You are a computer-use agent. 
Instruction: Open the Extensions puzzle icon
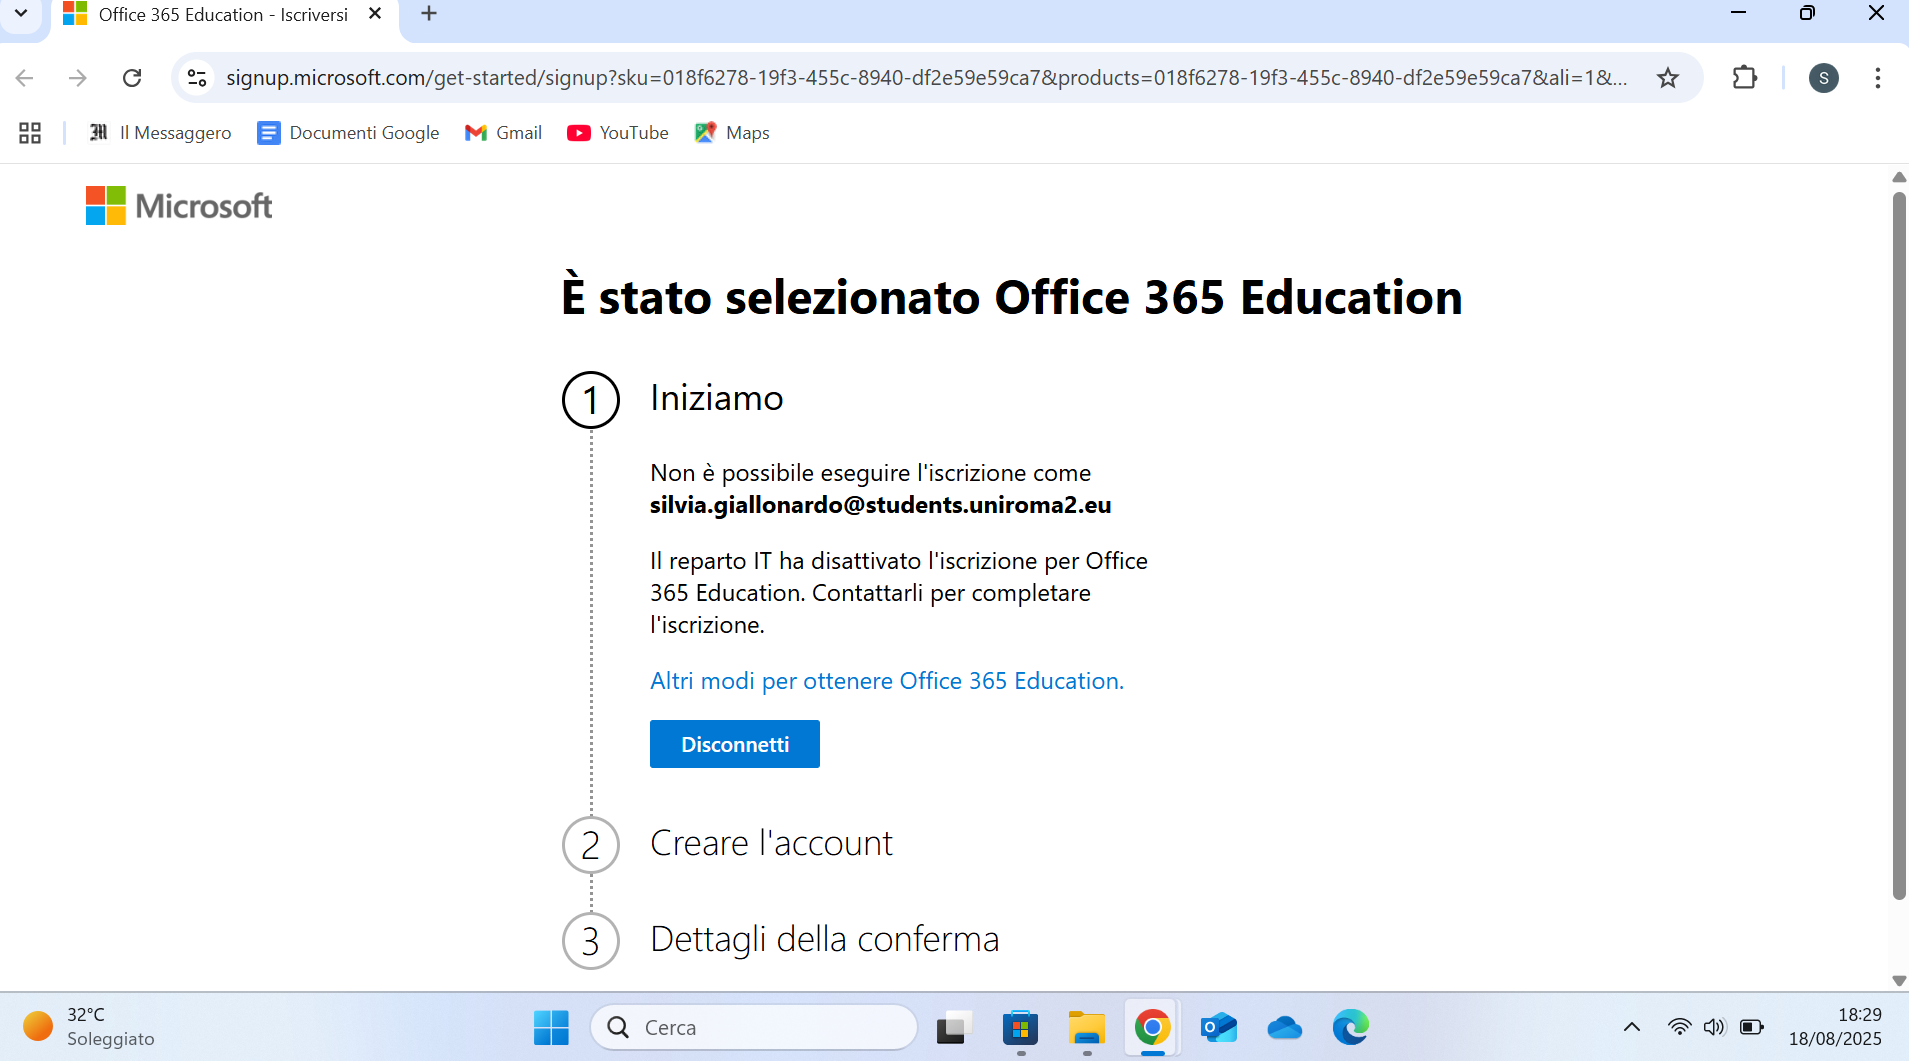[x=1744, y=78]
